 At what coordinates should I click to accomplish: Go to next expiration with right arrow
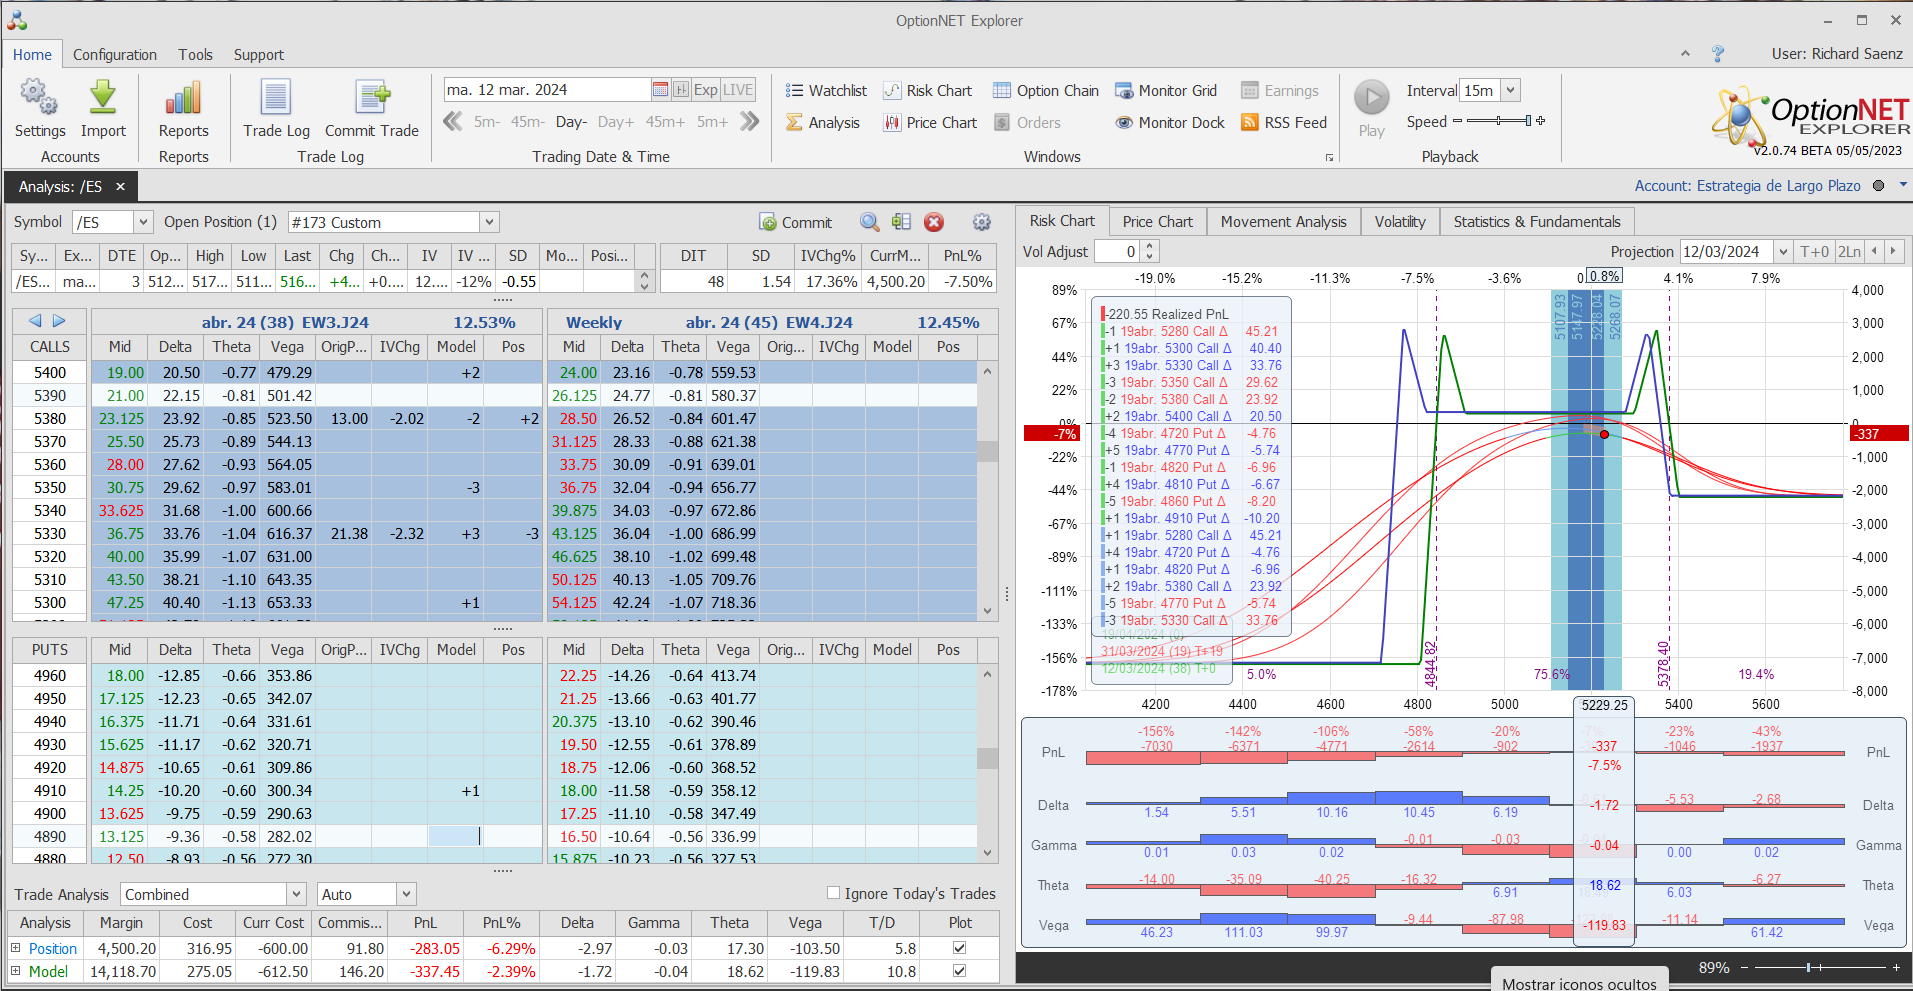[x=59, y=321]
